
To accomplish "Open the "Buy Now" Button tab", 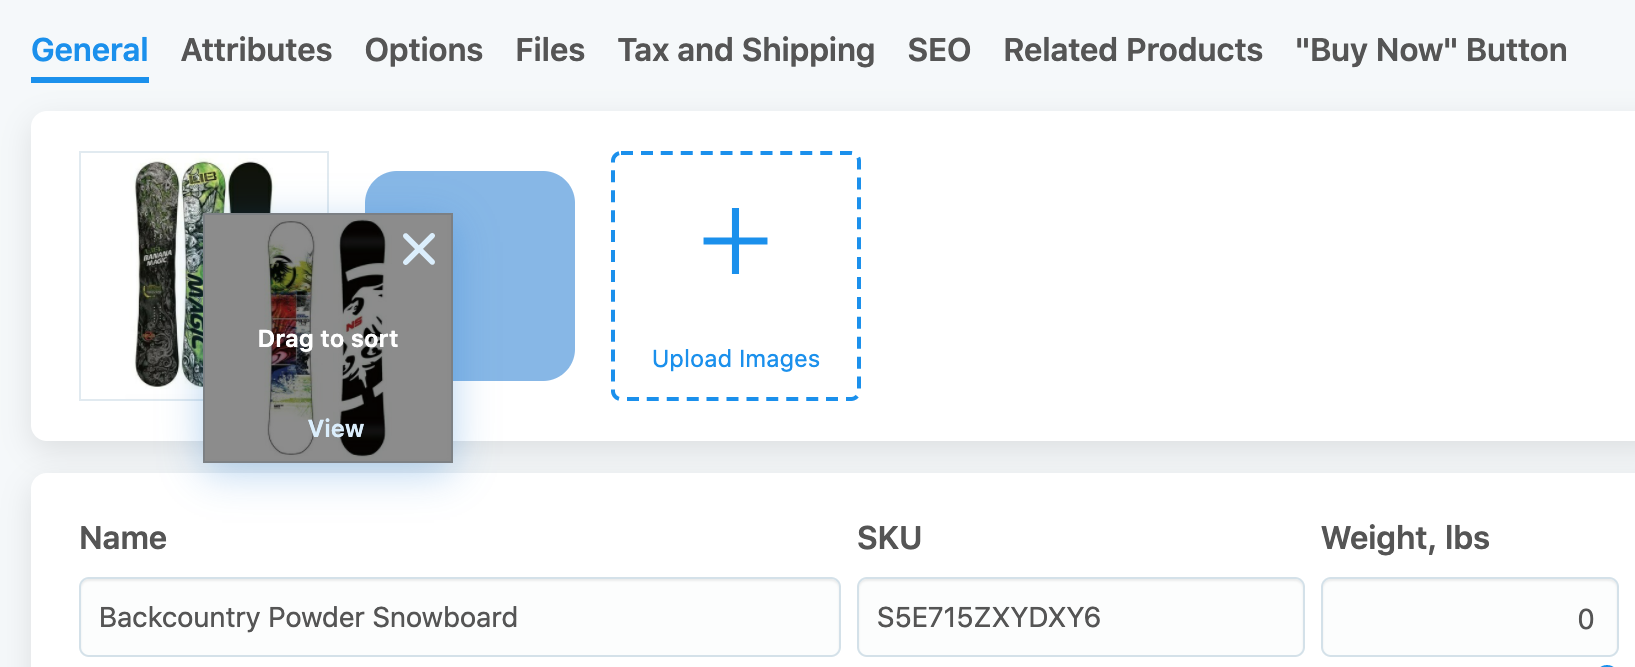I will click(x=1431, y=50).
